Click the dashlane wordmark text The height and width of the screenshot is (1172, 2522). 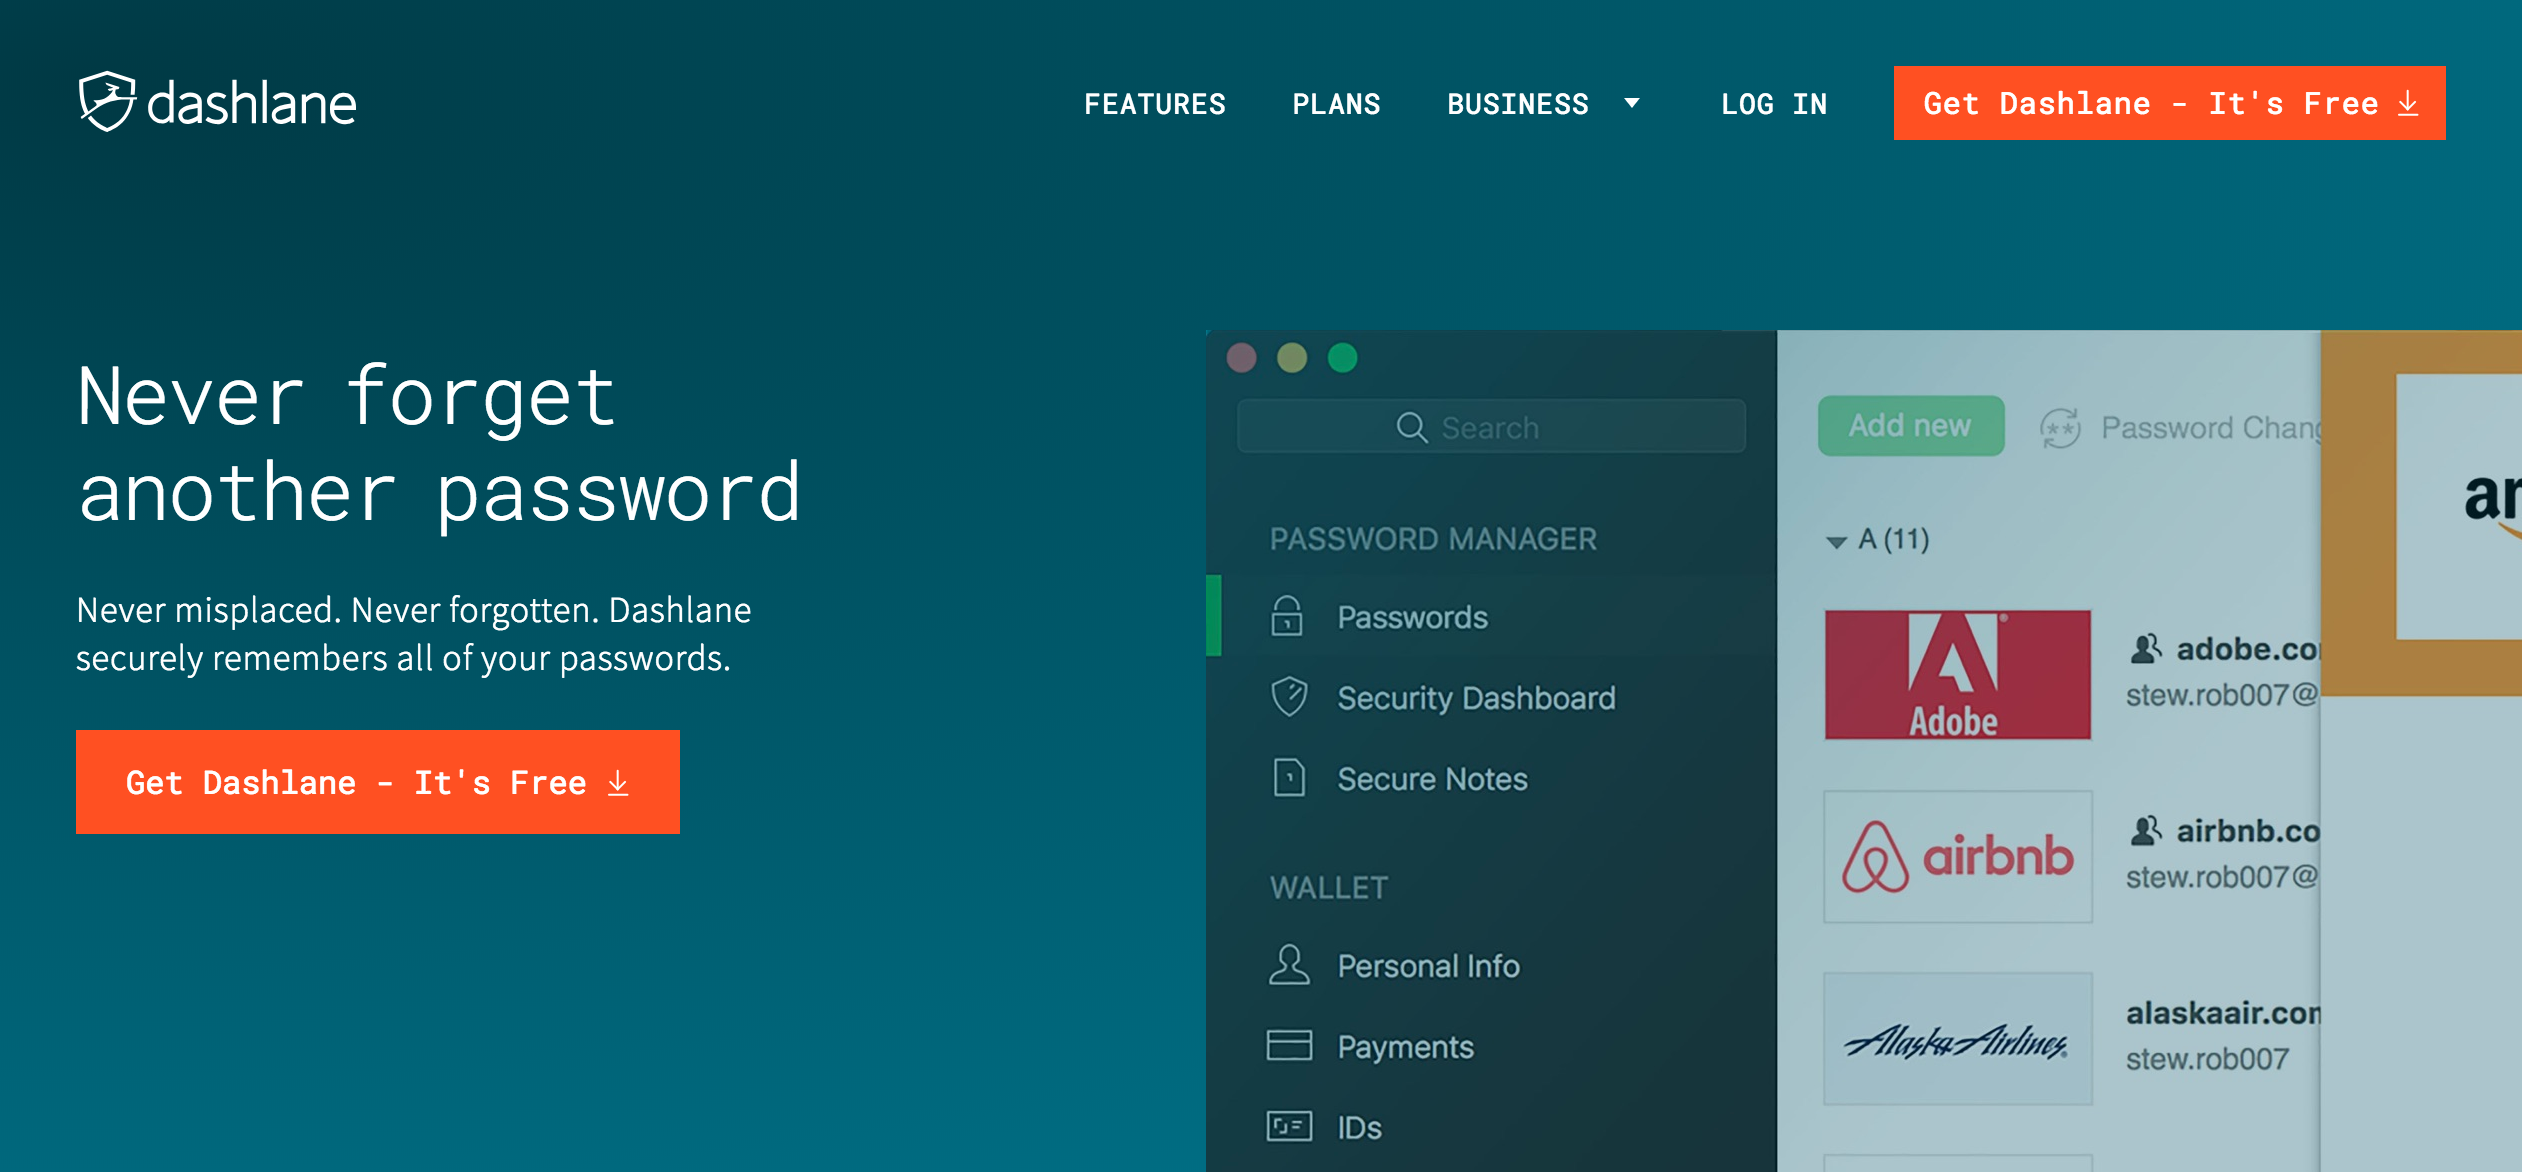click(x=251, y=104)
